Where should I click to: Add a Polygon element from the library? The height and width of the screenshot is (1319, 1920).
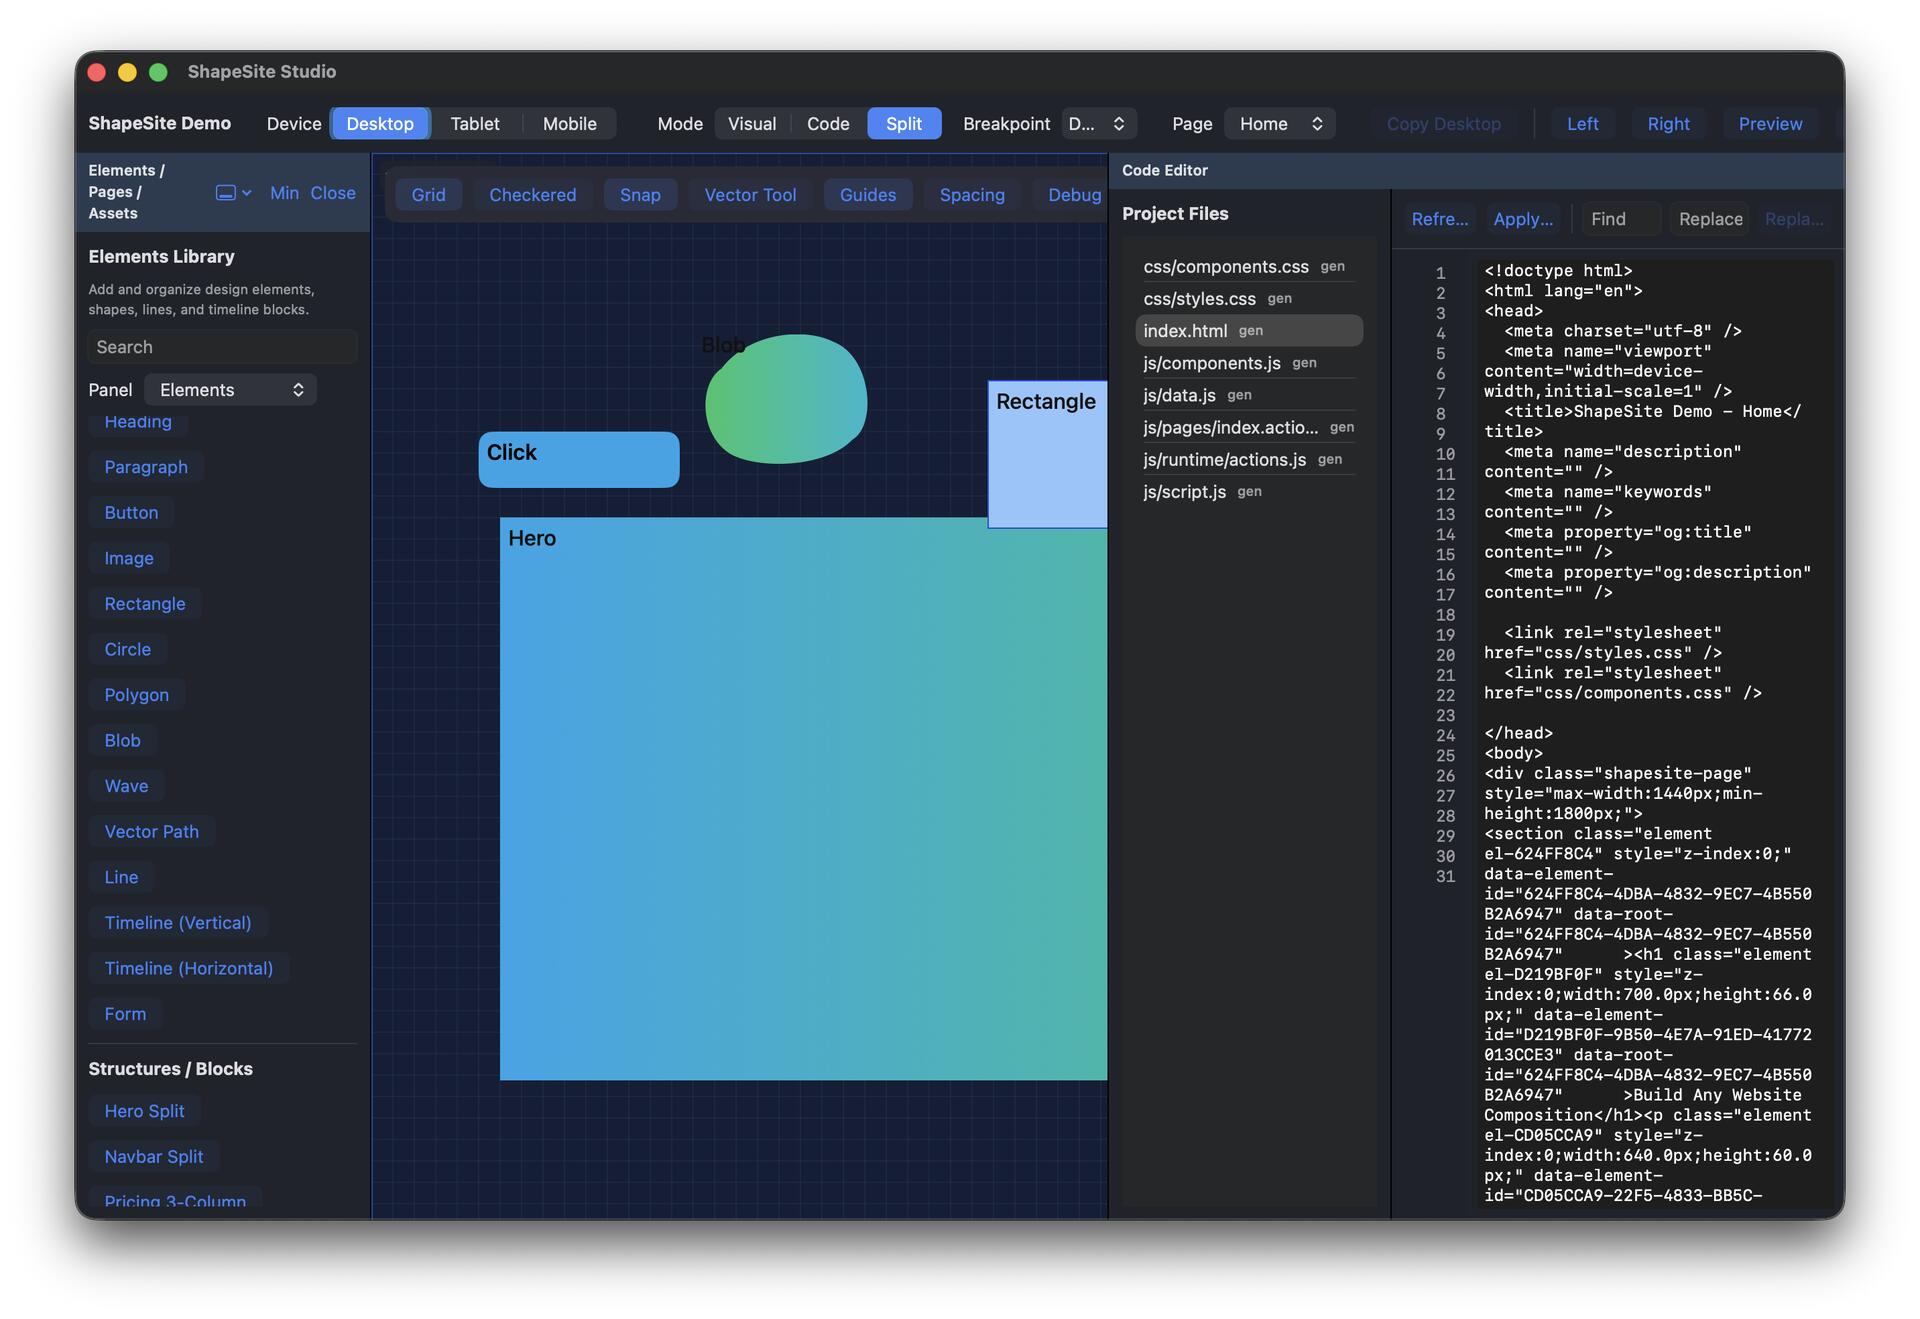[x=136, y=695]
